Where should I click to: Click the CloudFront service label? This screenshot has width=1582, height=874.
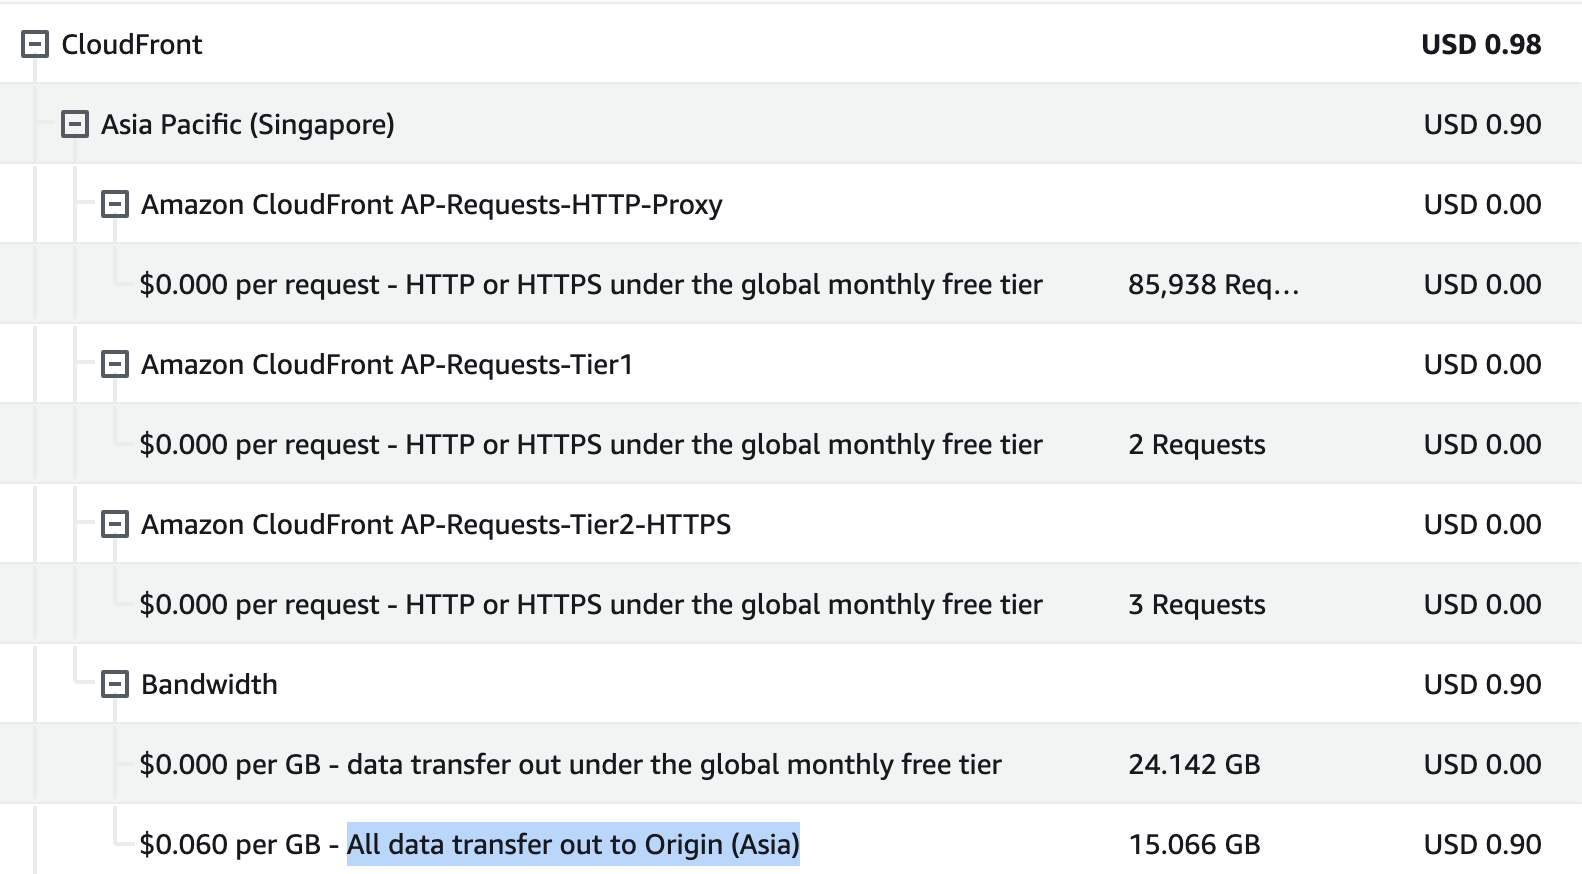click(x=132, y=44)
